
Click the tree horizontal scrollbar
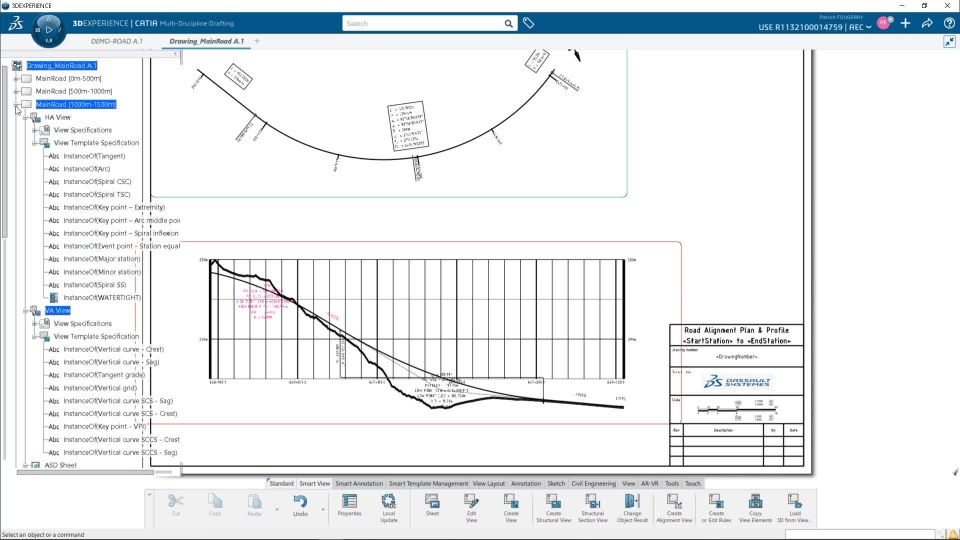(x=85, y=472)
